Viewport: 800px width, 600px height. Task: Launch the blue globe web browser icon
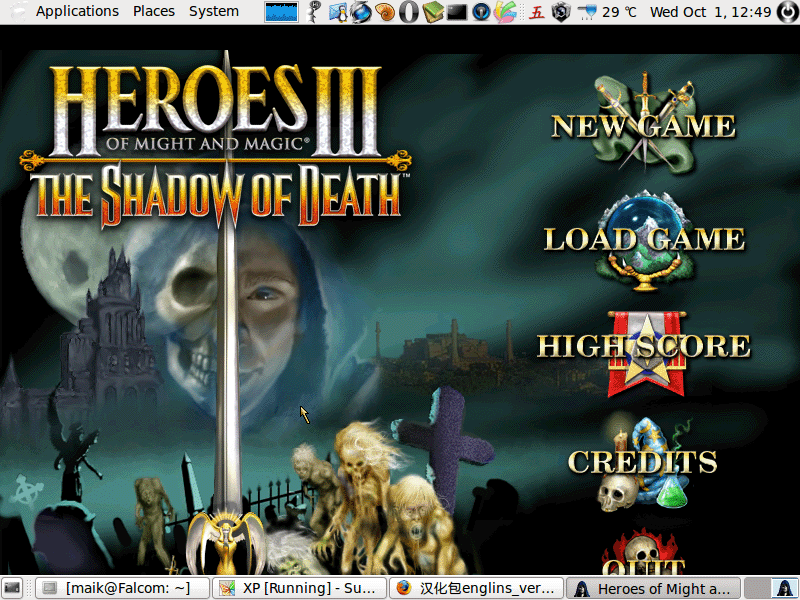pyautogui.click(x=361, y=12)
